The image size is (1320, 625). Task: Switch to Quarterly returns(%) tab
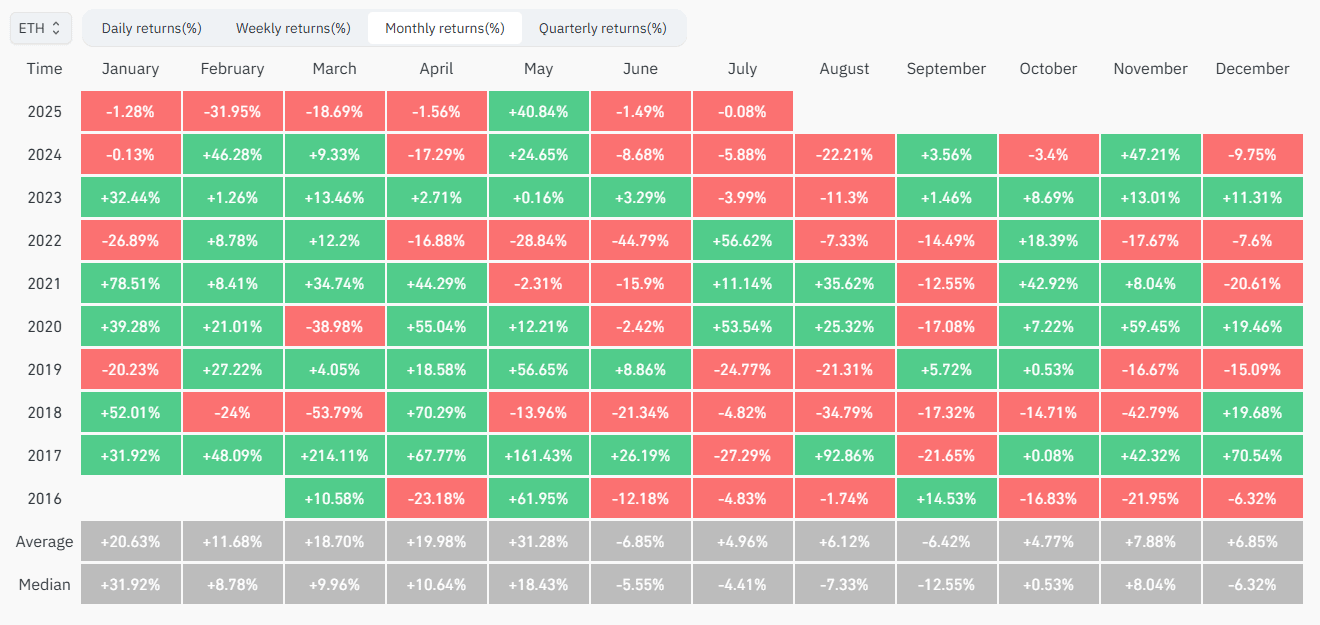click(x=602, y=28)
